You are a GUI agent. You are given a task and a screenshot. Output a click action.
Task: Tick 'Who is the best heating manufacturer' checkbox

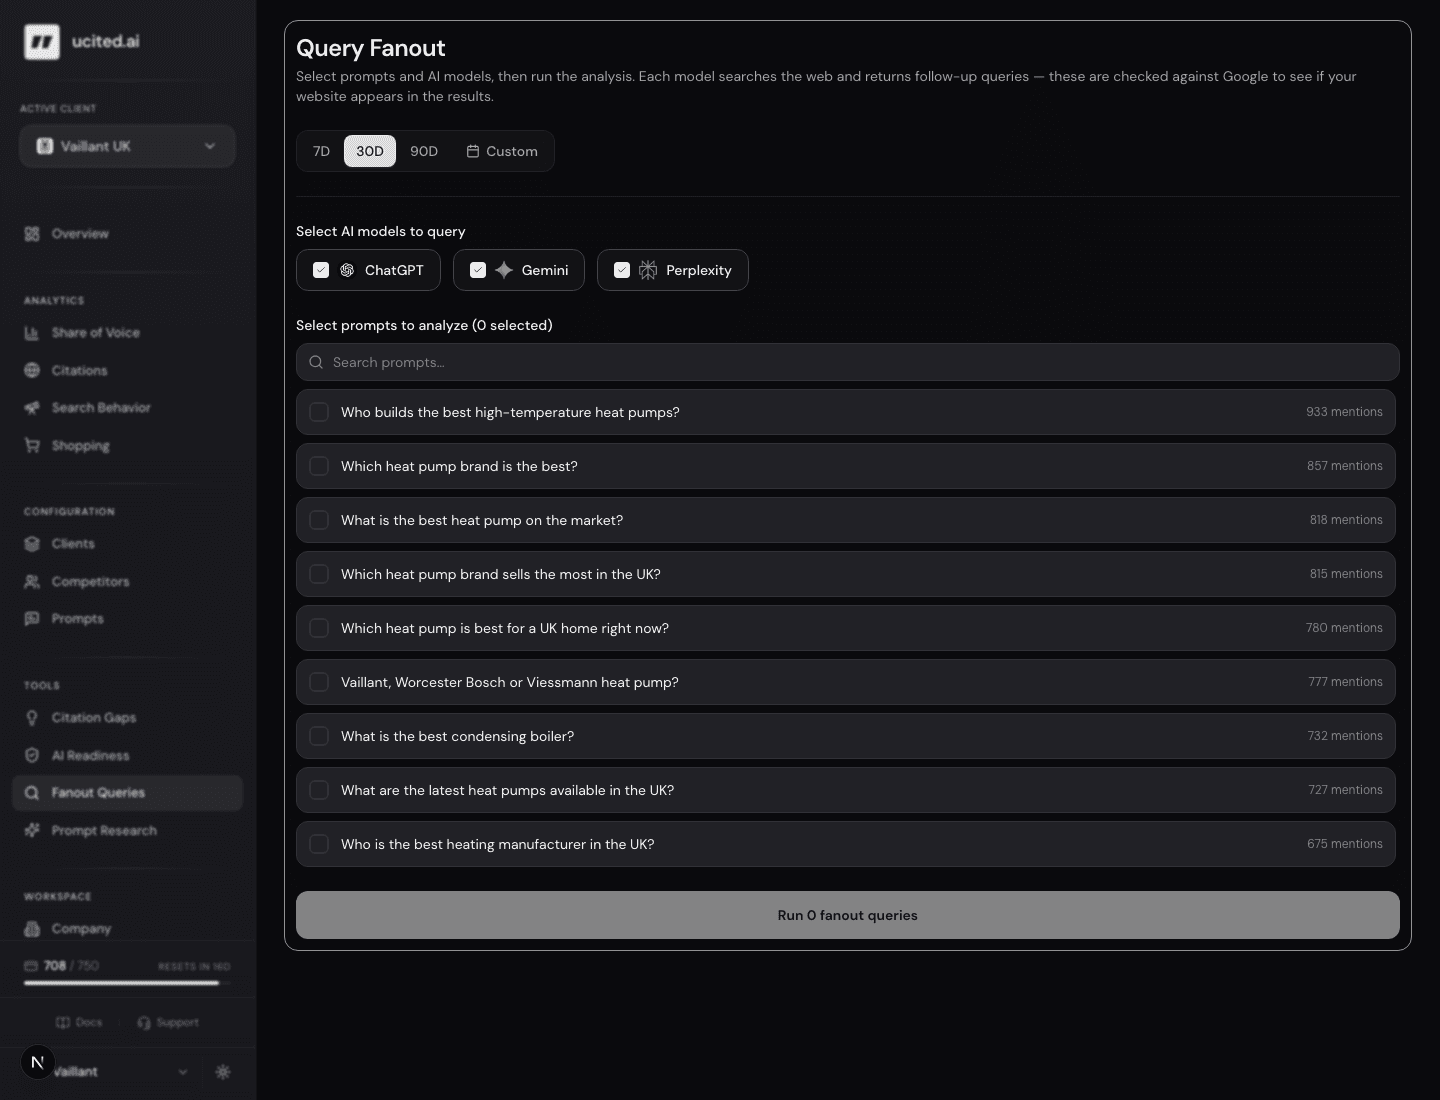point(319,844)
